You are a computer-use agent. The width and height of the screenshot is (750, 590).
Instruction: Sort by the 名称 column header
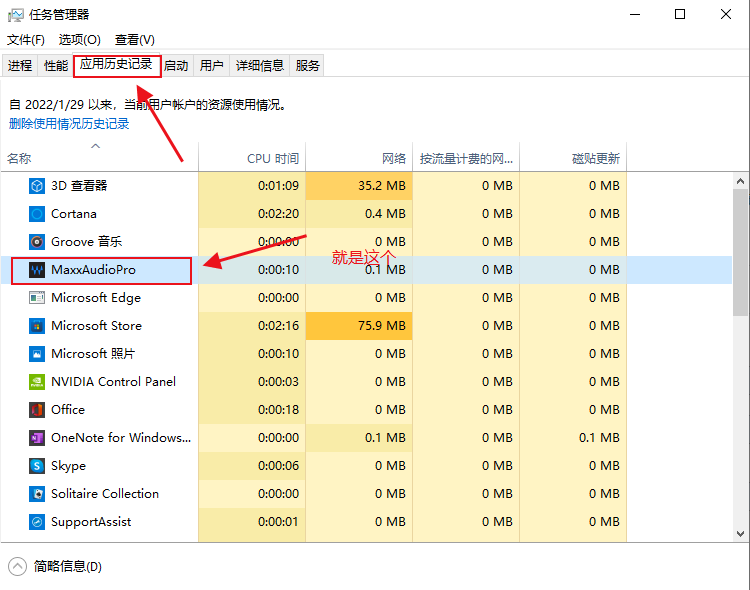(x=99, y=157)
